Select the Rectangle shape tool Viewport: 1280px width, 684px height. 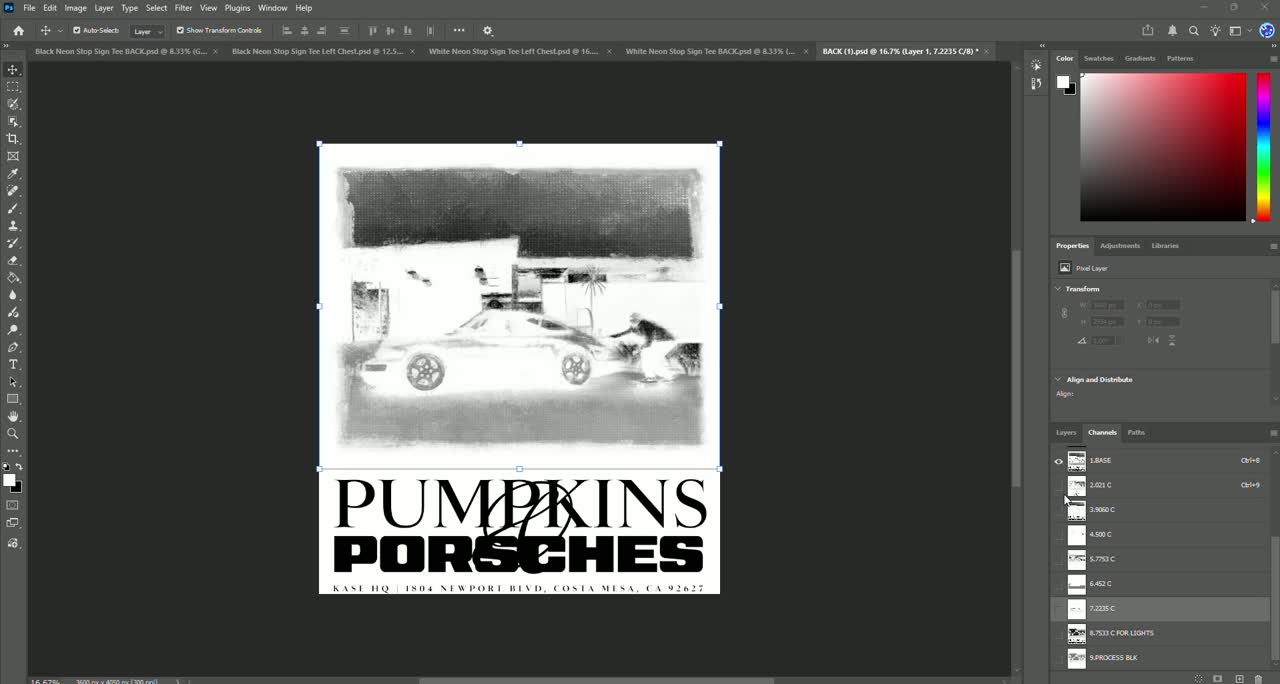click(x=13, y=399)
